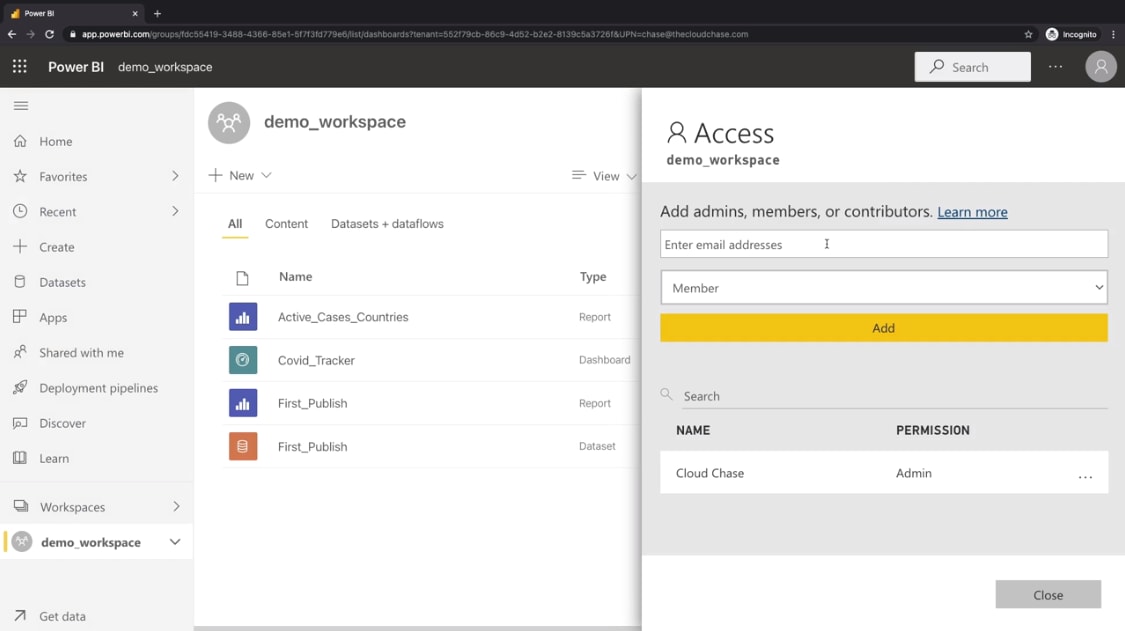1125x631 pixels.
Task: Open Deployment pipelines menu item
Action: 98,388
